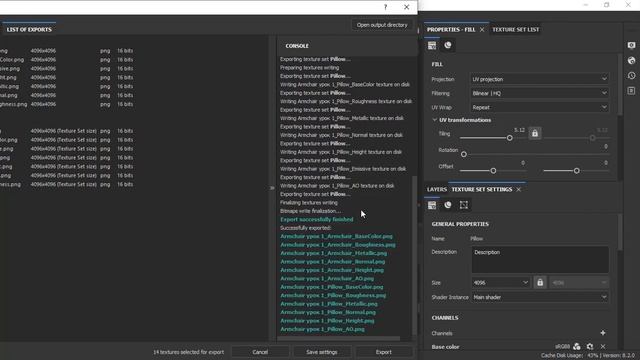Collapse the console with splitter arrow

pos(272,188)
